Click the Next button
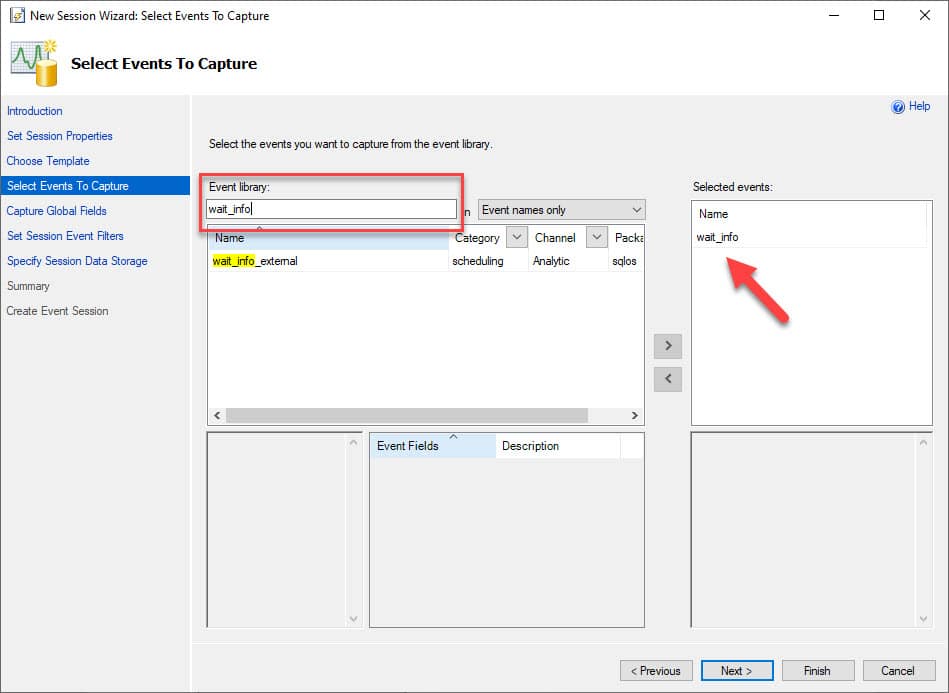 coord(737,671)
